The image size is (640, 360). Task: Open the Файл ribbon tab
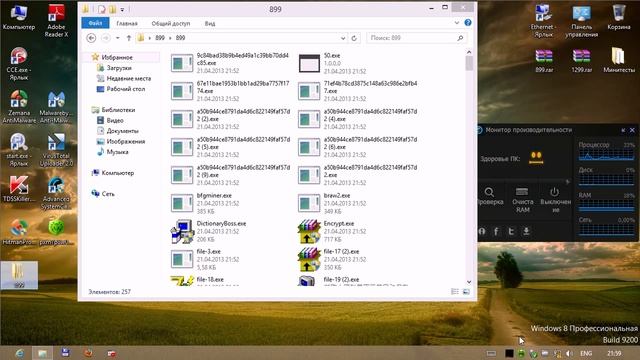(96, 23)
